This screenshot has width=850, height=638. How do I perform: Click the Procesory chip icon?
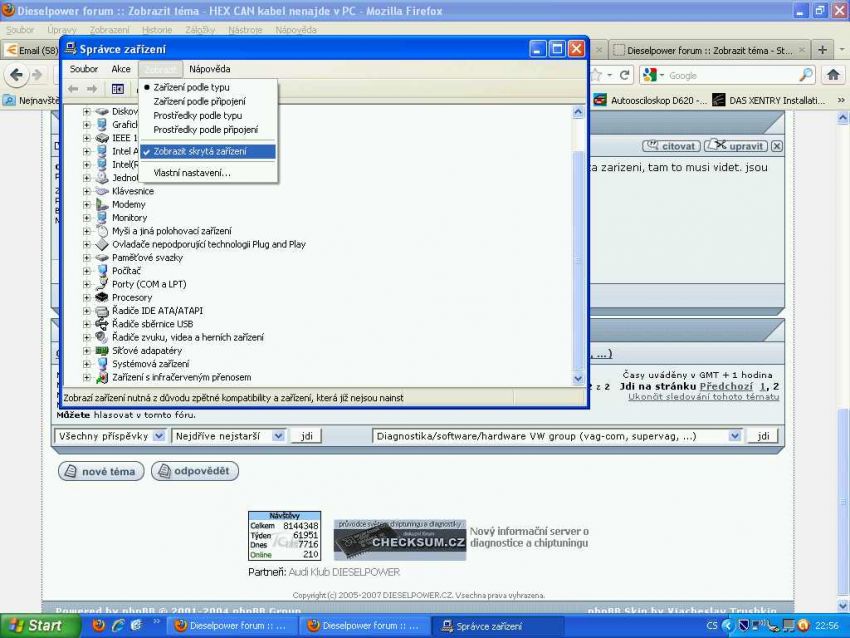[x=102, y=297]
